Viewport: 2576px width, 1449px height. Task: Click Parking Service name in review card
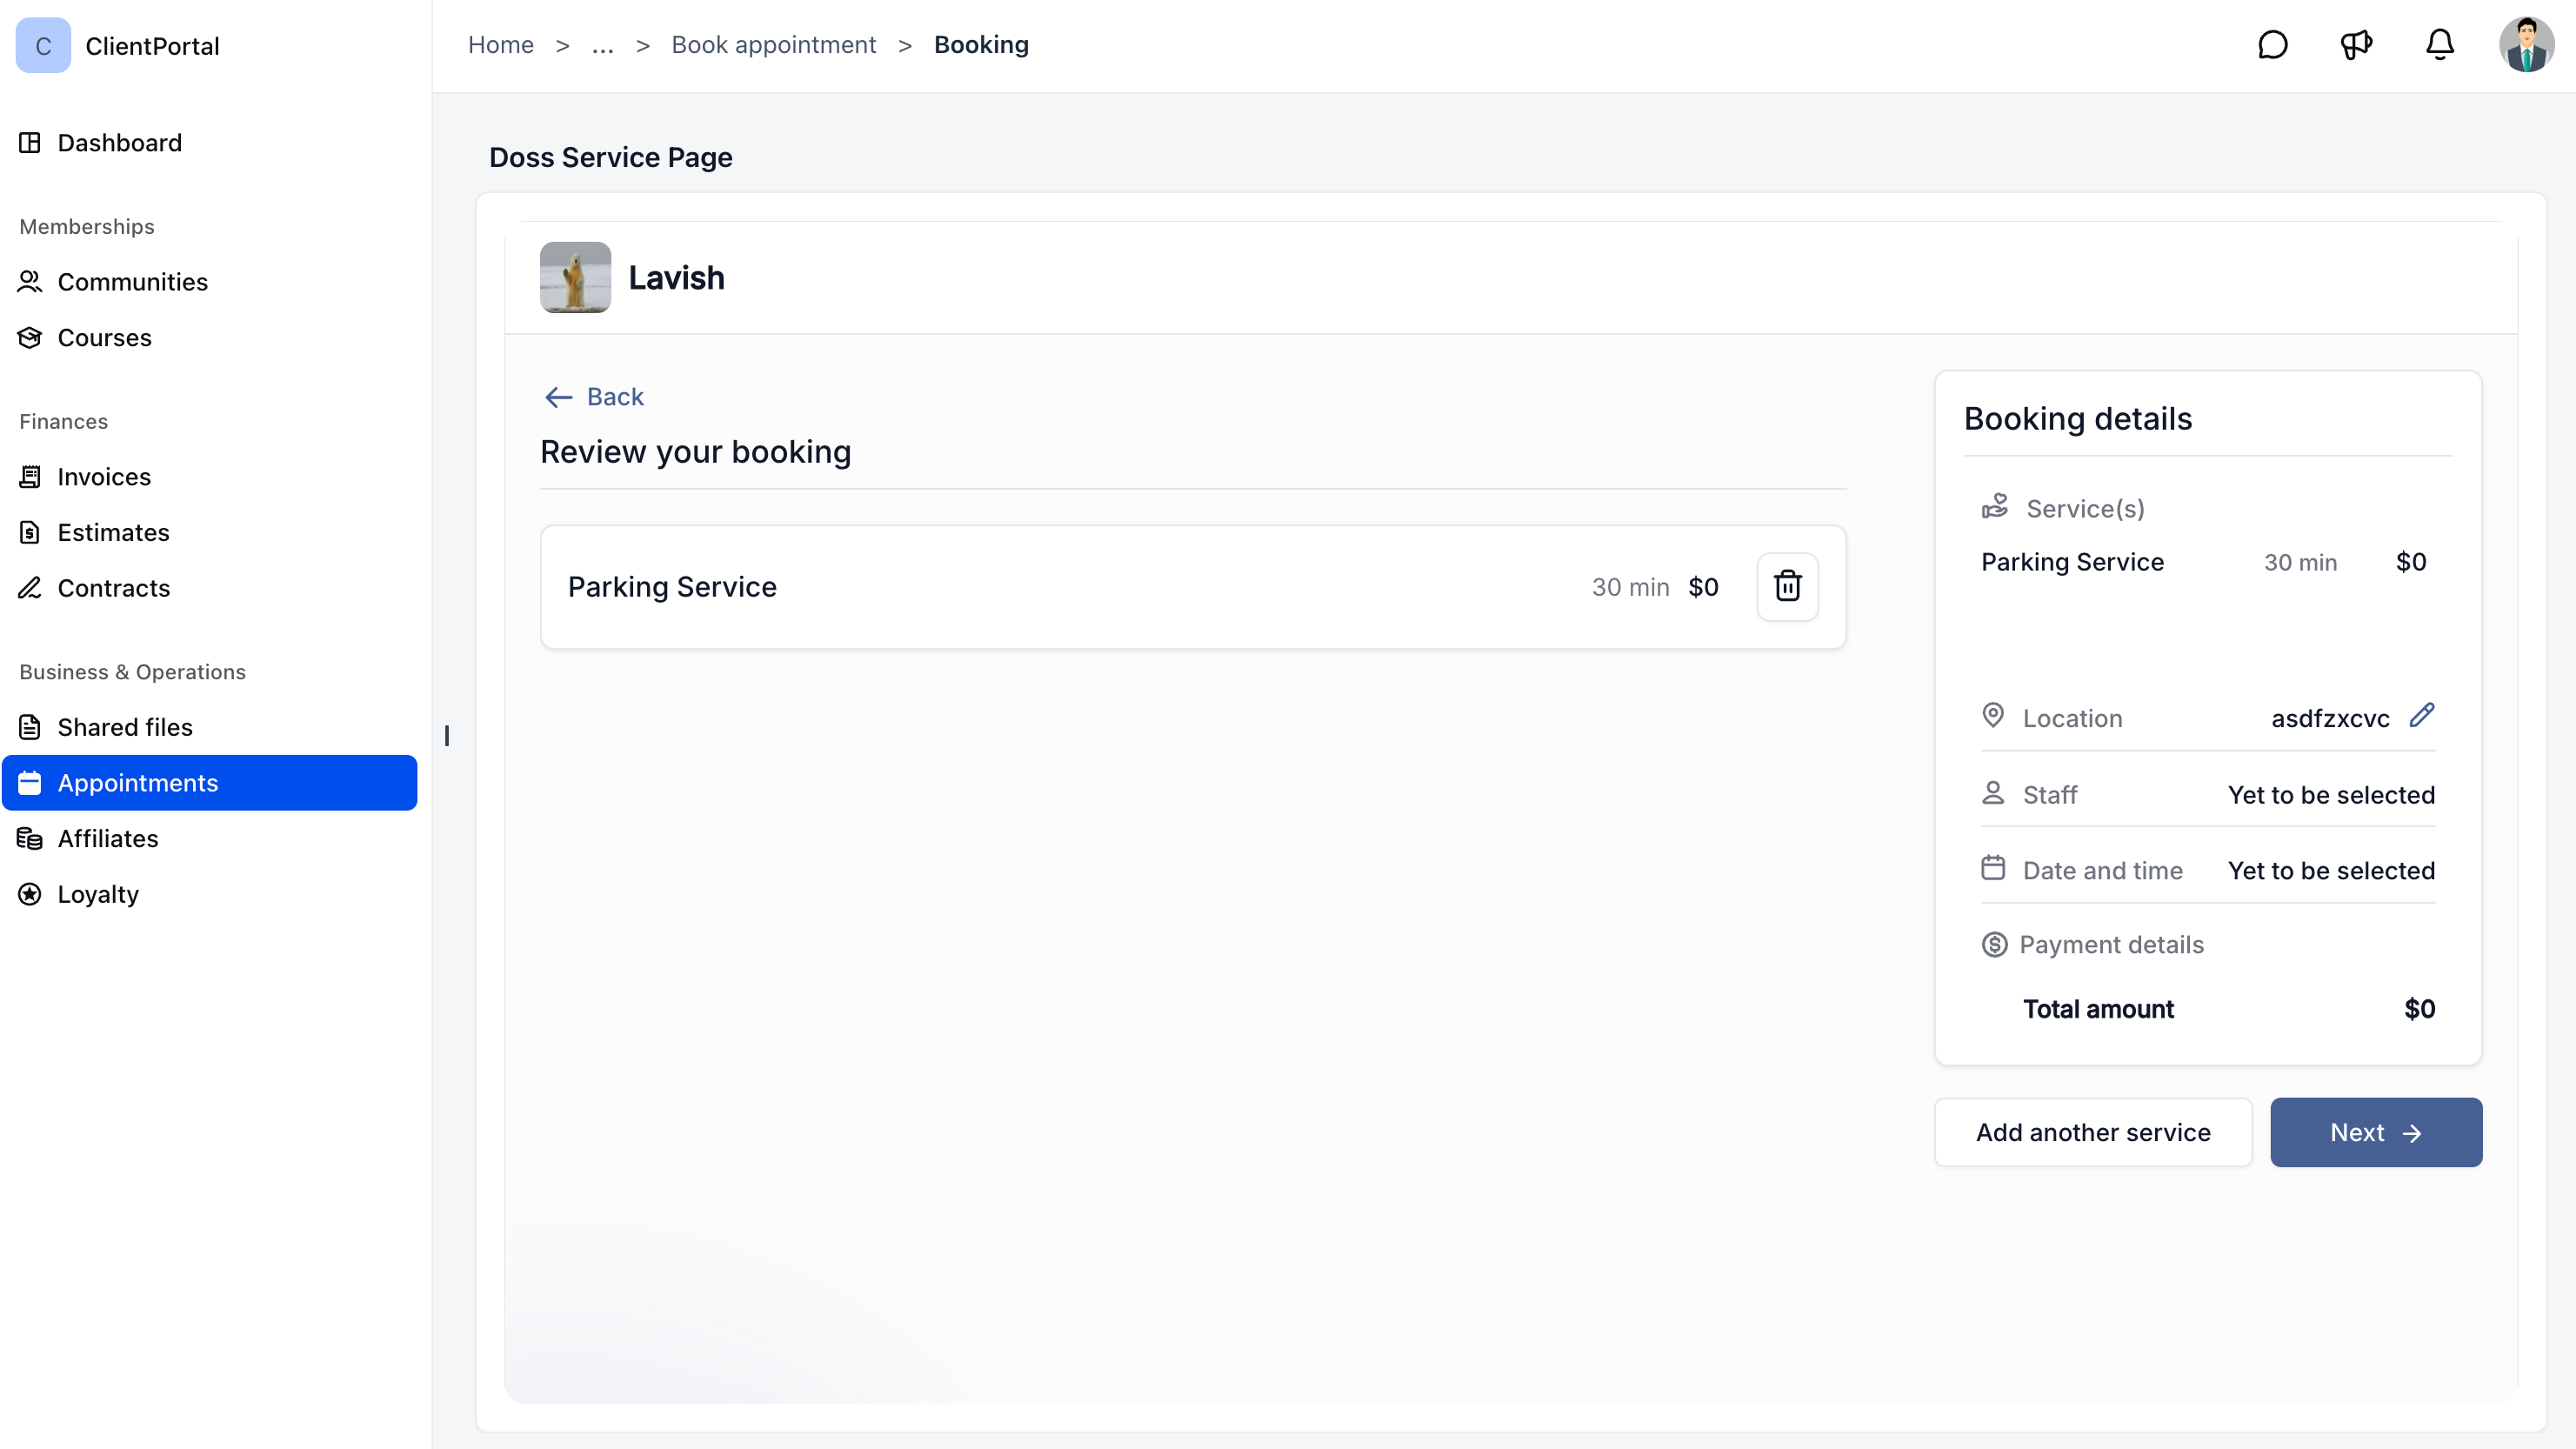(672, 587)
